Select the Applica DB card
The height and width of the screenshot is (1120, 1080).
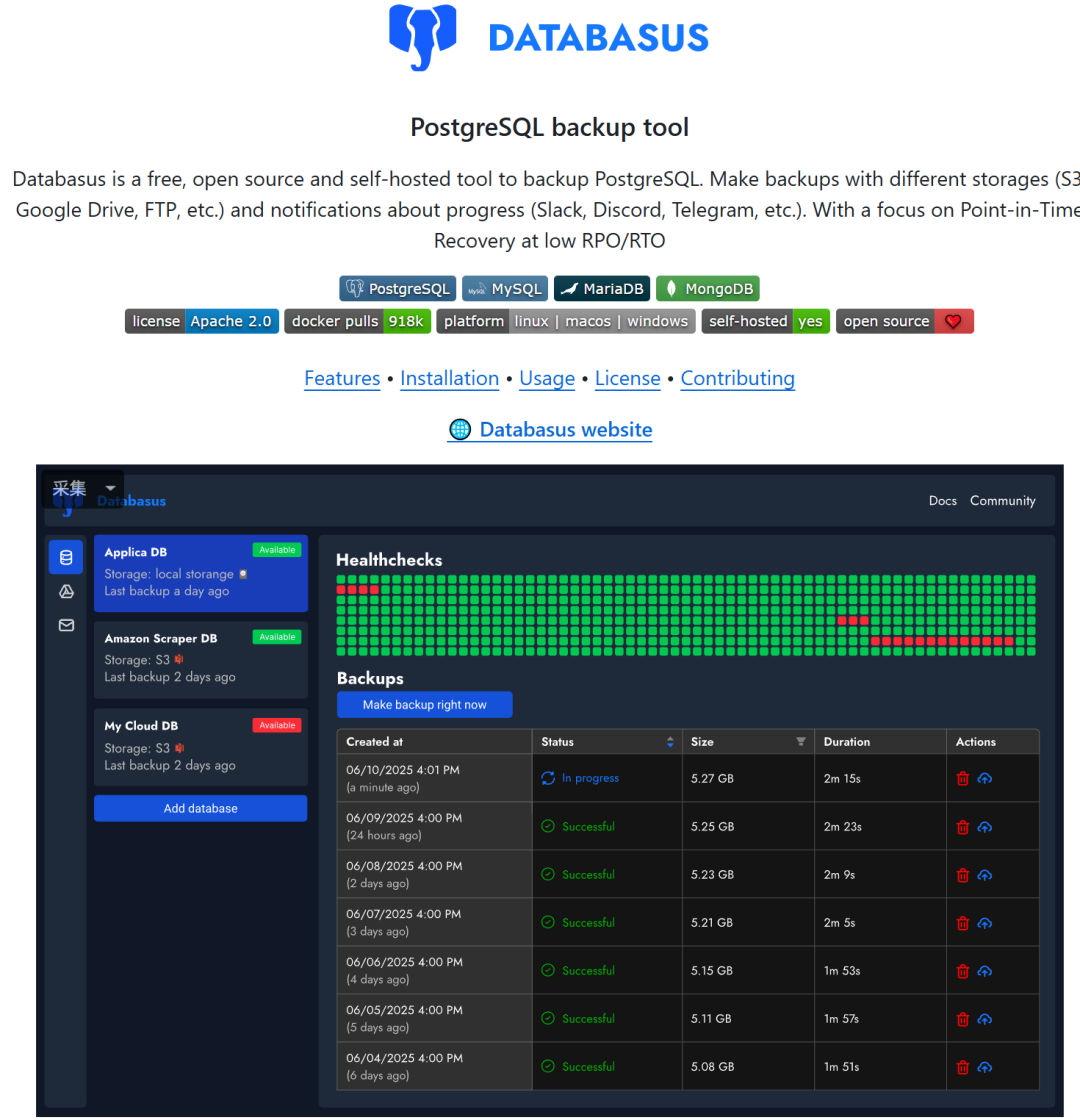201,573
